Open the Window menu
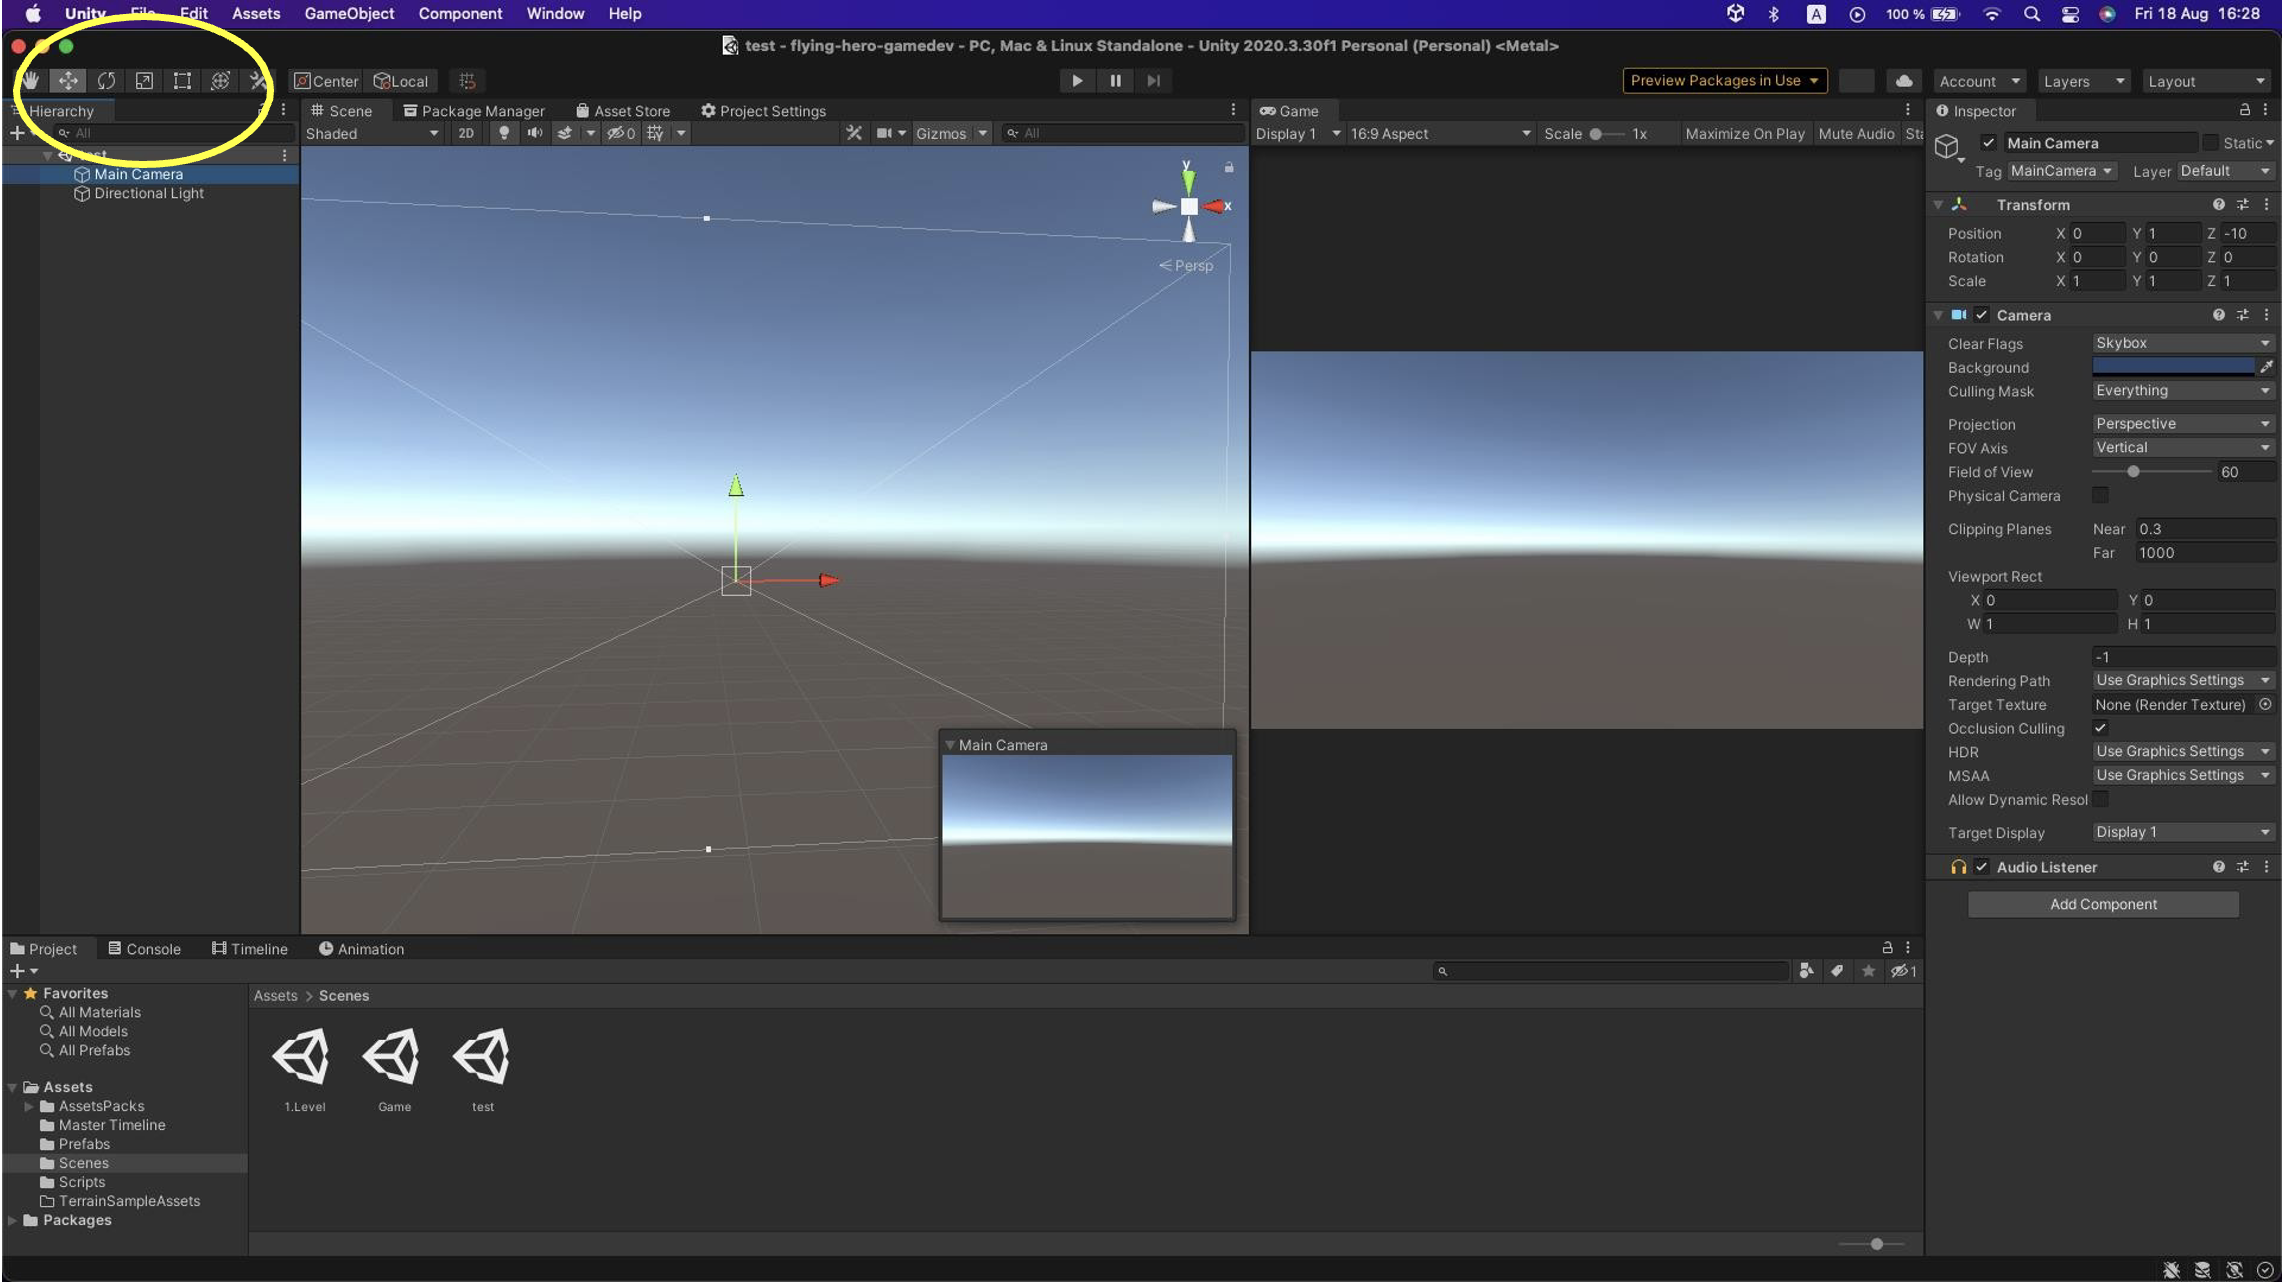Image resolution: width=2282 pixels, height=1286 pixels. coord(555,13)
